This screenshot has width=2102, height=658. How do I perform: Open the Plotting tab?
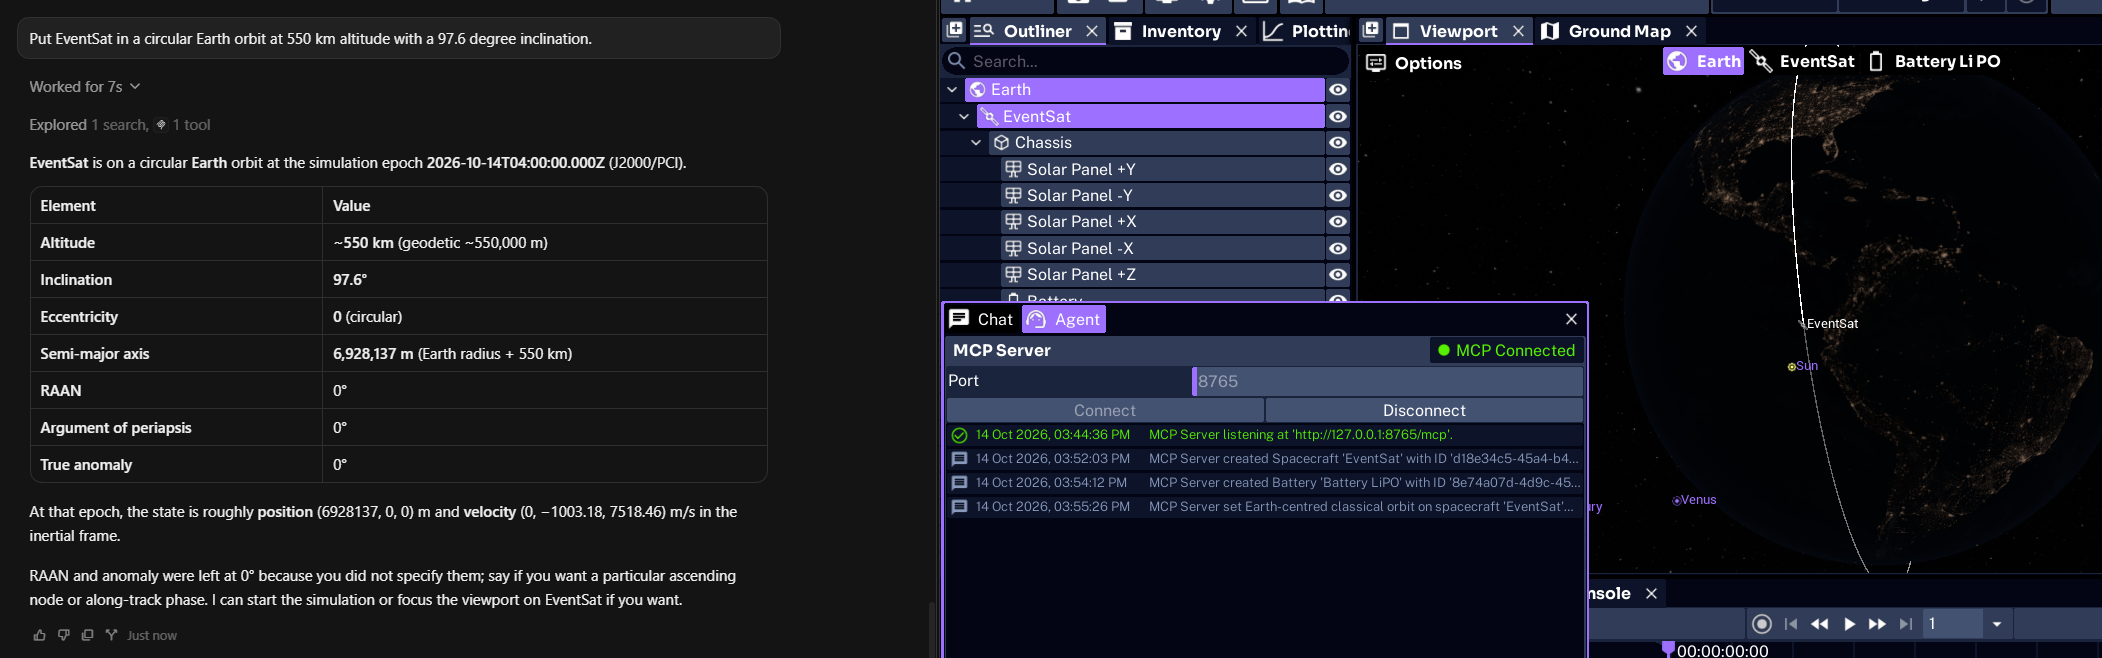(x=1306, y=31)
